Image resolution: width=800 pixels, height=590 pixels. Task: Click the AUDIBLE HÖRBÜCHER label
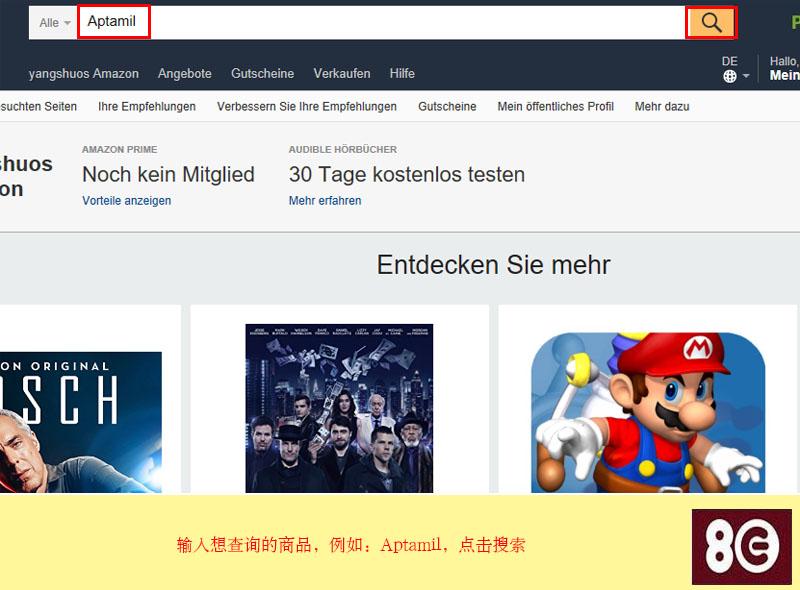pos(343,150)
